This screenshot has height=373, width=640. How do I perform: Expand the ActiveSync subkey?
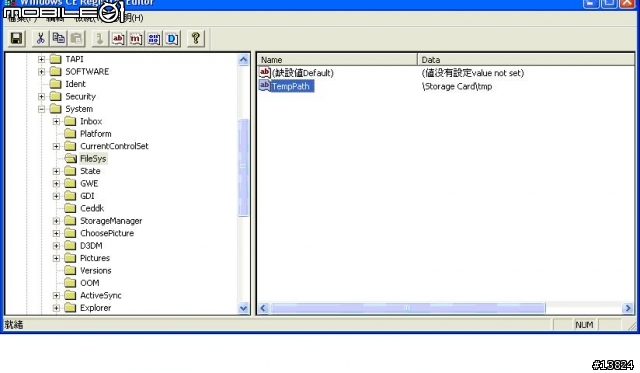[56, 295]
